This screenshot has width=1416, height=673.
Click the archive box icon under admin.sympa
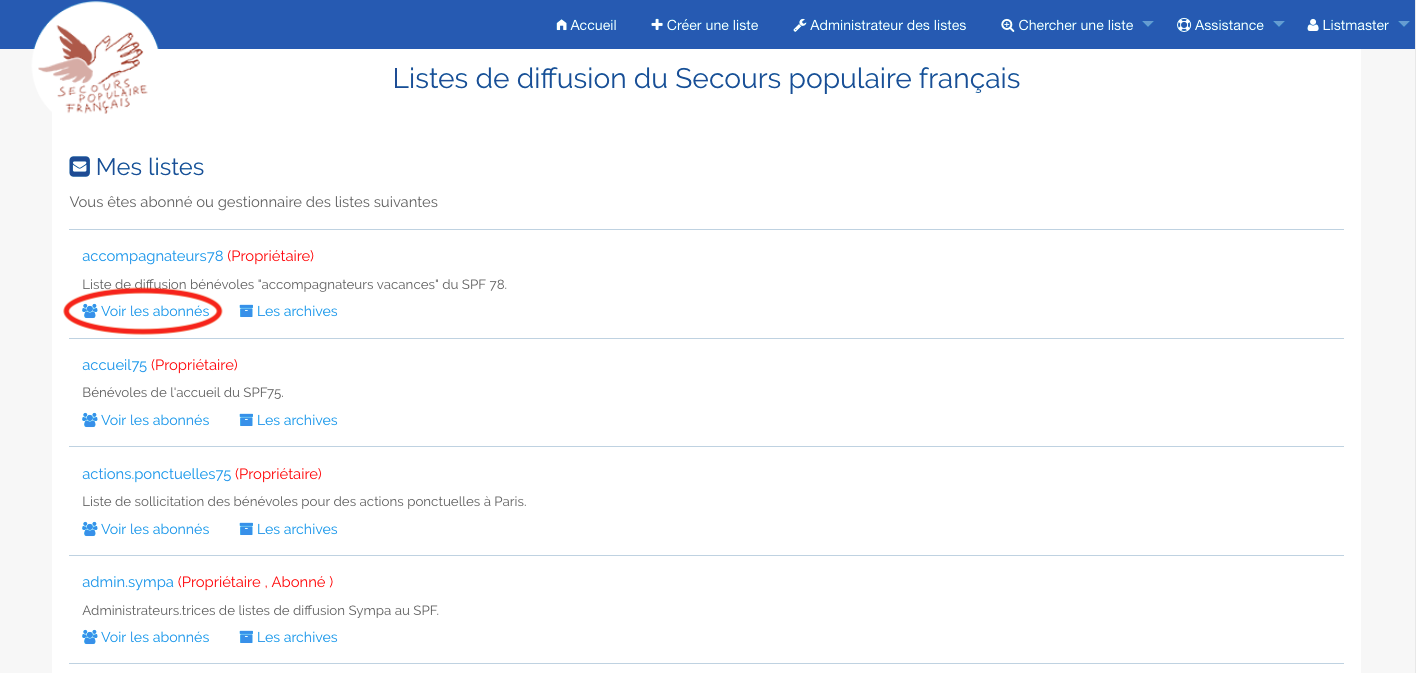click(x=246, y=637)
